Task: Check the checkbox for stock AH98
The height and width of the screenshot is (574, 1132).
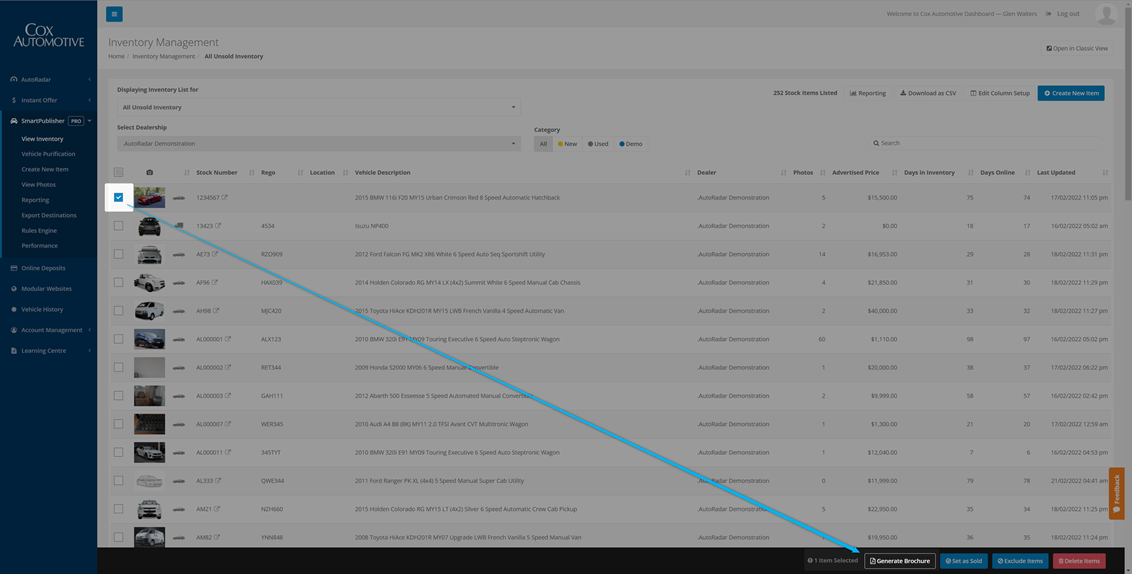Action: 118,310
